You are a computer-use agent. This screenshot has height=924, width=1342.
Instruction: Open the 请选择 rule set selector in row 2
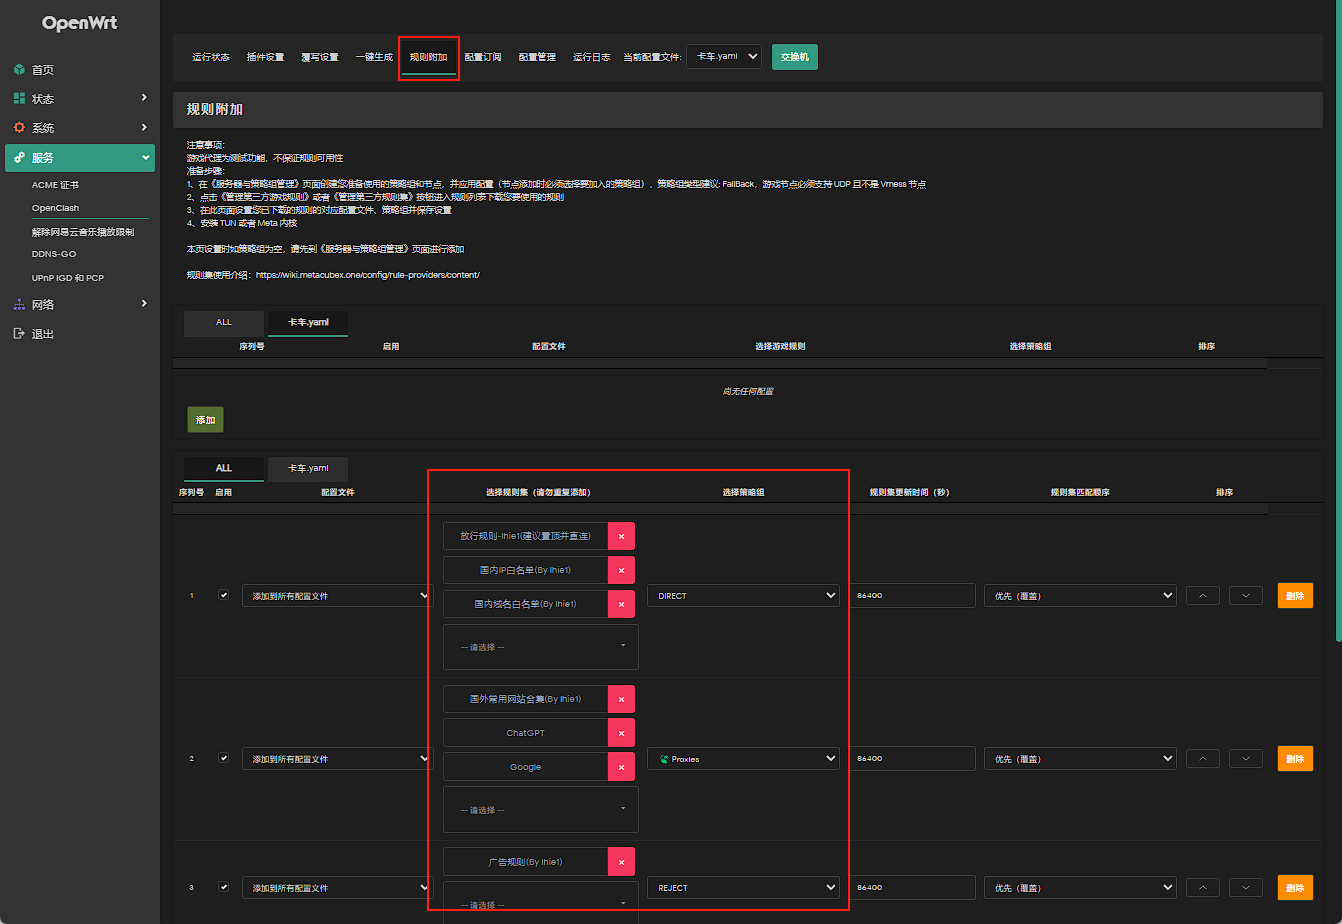[541, 810]
